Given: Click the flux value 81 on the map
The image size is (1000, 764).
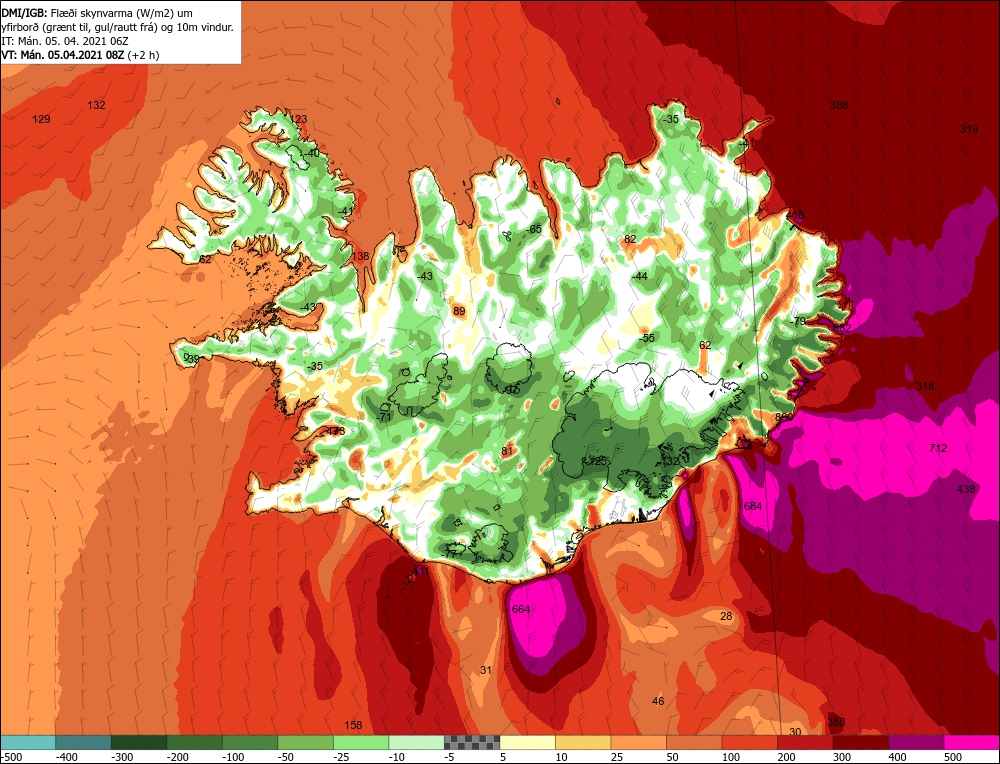Looking at the screenshot, I should (x=507, y=452).
